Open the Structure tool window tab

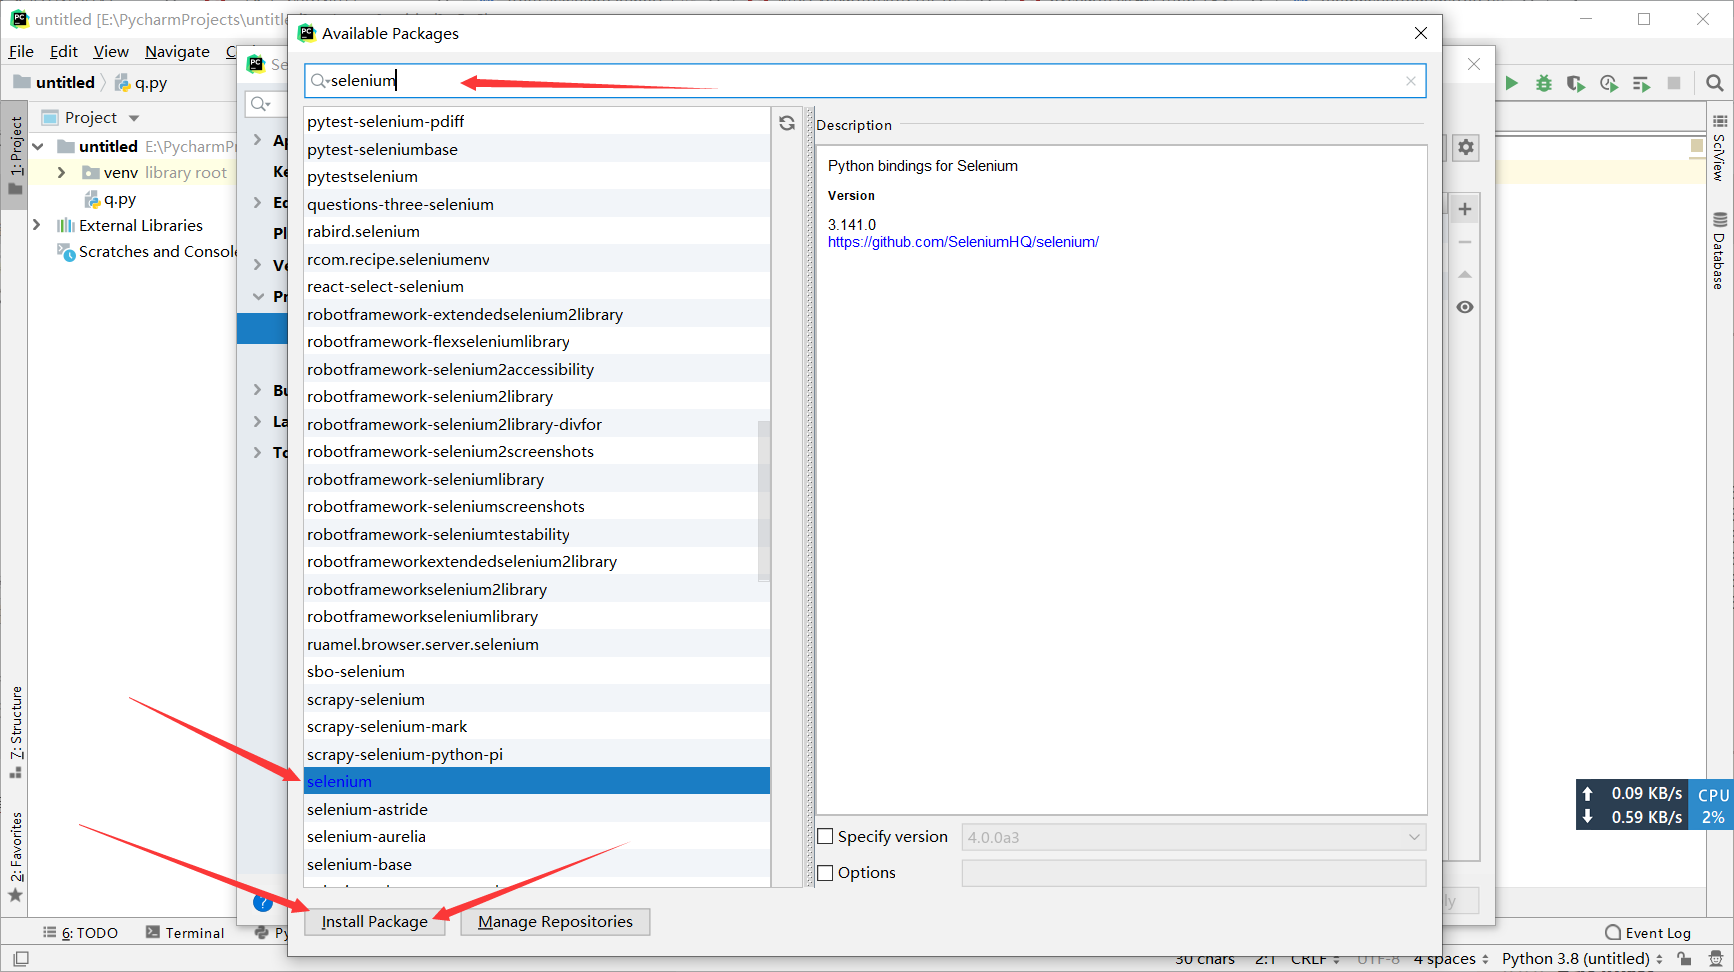(16, 732)
